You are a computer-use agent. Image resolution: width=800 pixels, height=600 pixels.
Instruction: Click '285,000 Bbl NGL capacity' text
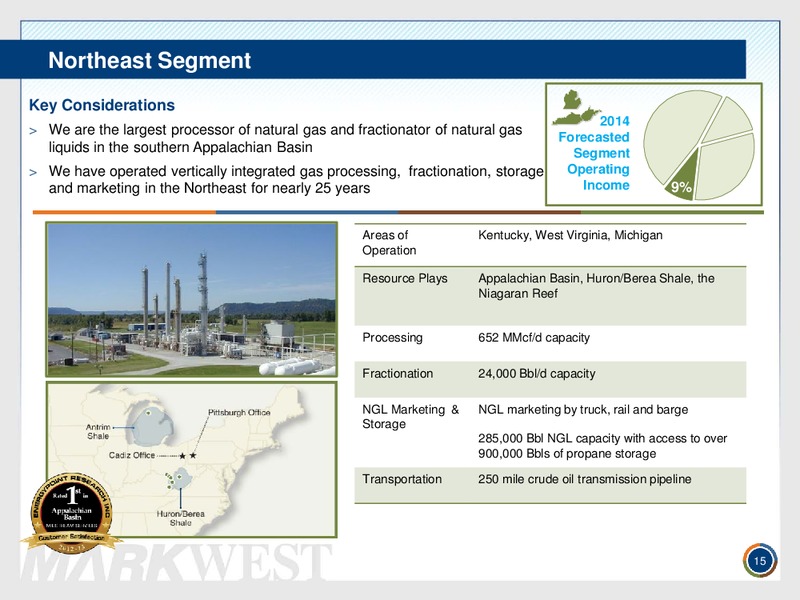tap(603, 446)
